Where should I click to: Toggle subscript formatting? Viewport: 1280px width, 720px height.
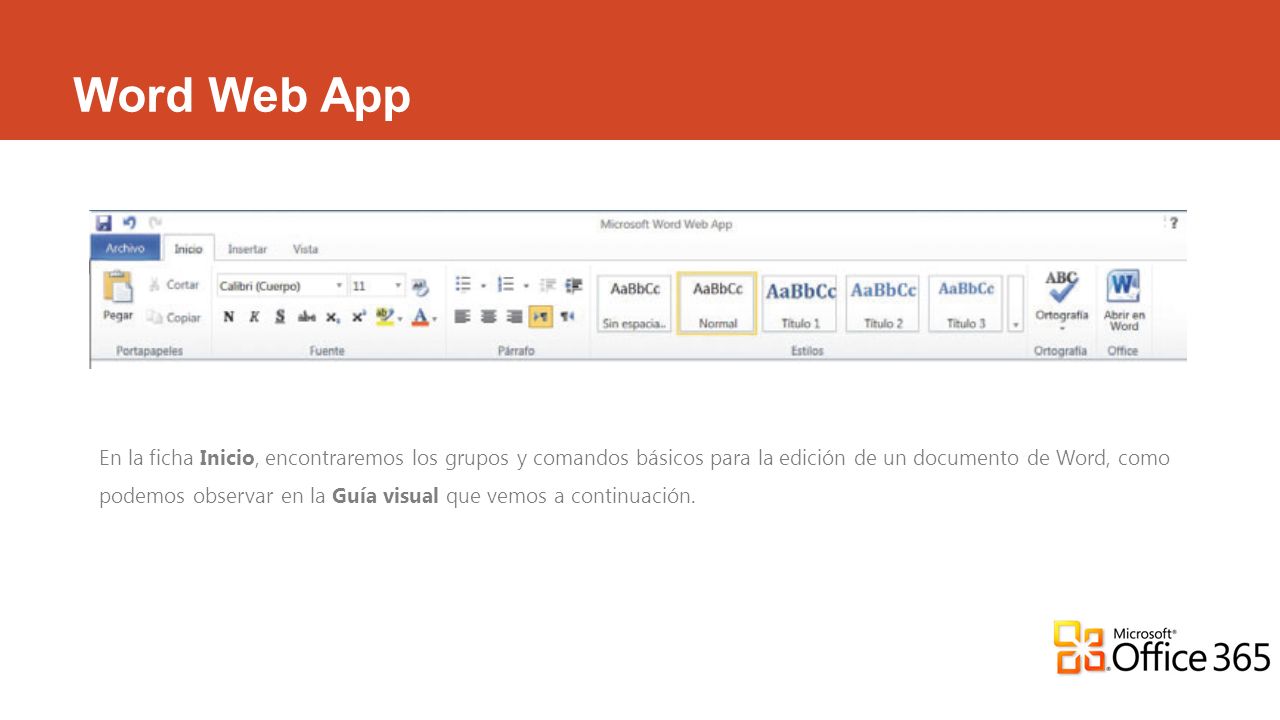click(x=333, y=317)
